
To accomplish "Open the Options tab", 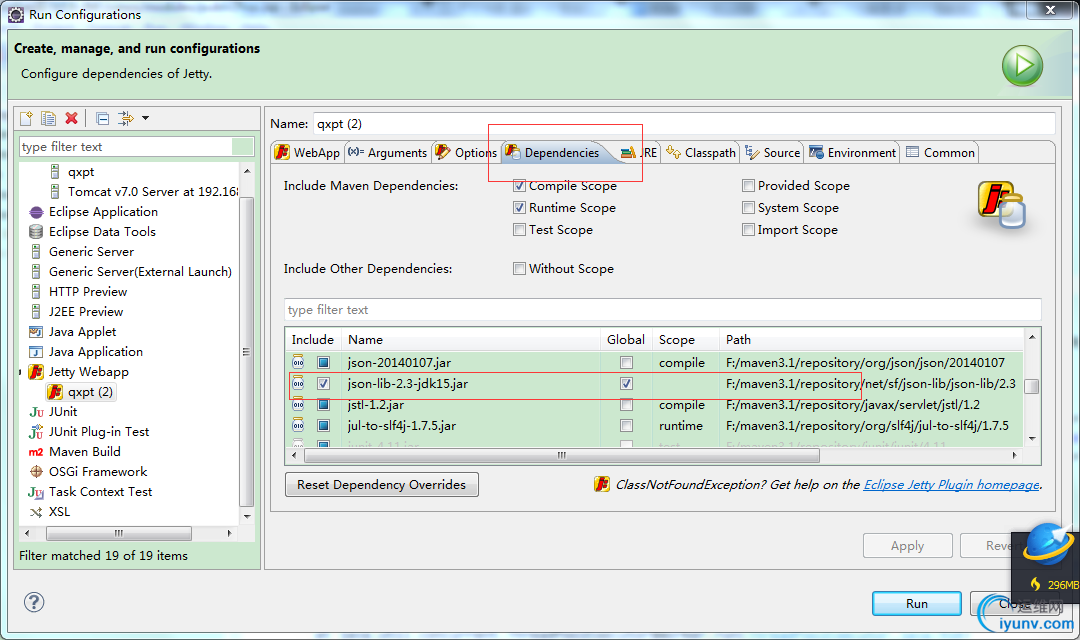I will [466, 153].
